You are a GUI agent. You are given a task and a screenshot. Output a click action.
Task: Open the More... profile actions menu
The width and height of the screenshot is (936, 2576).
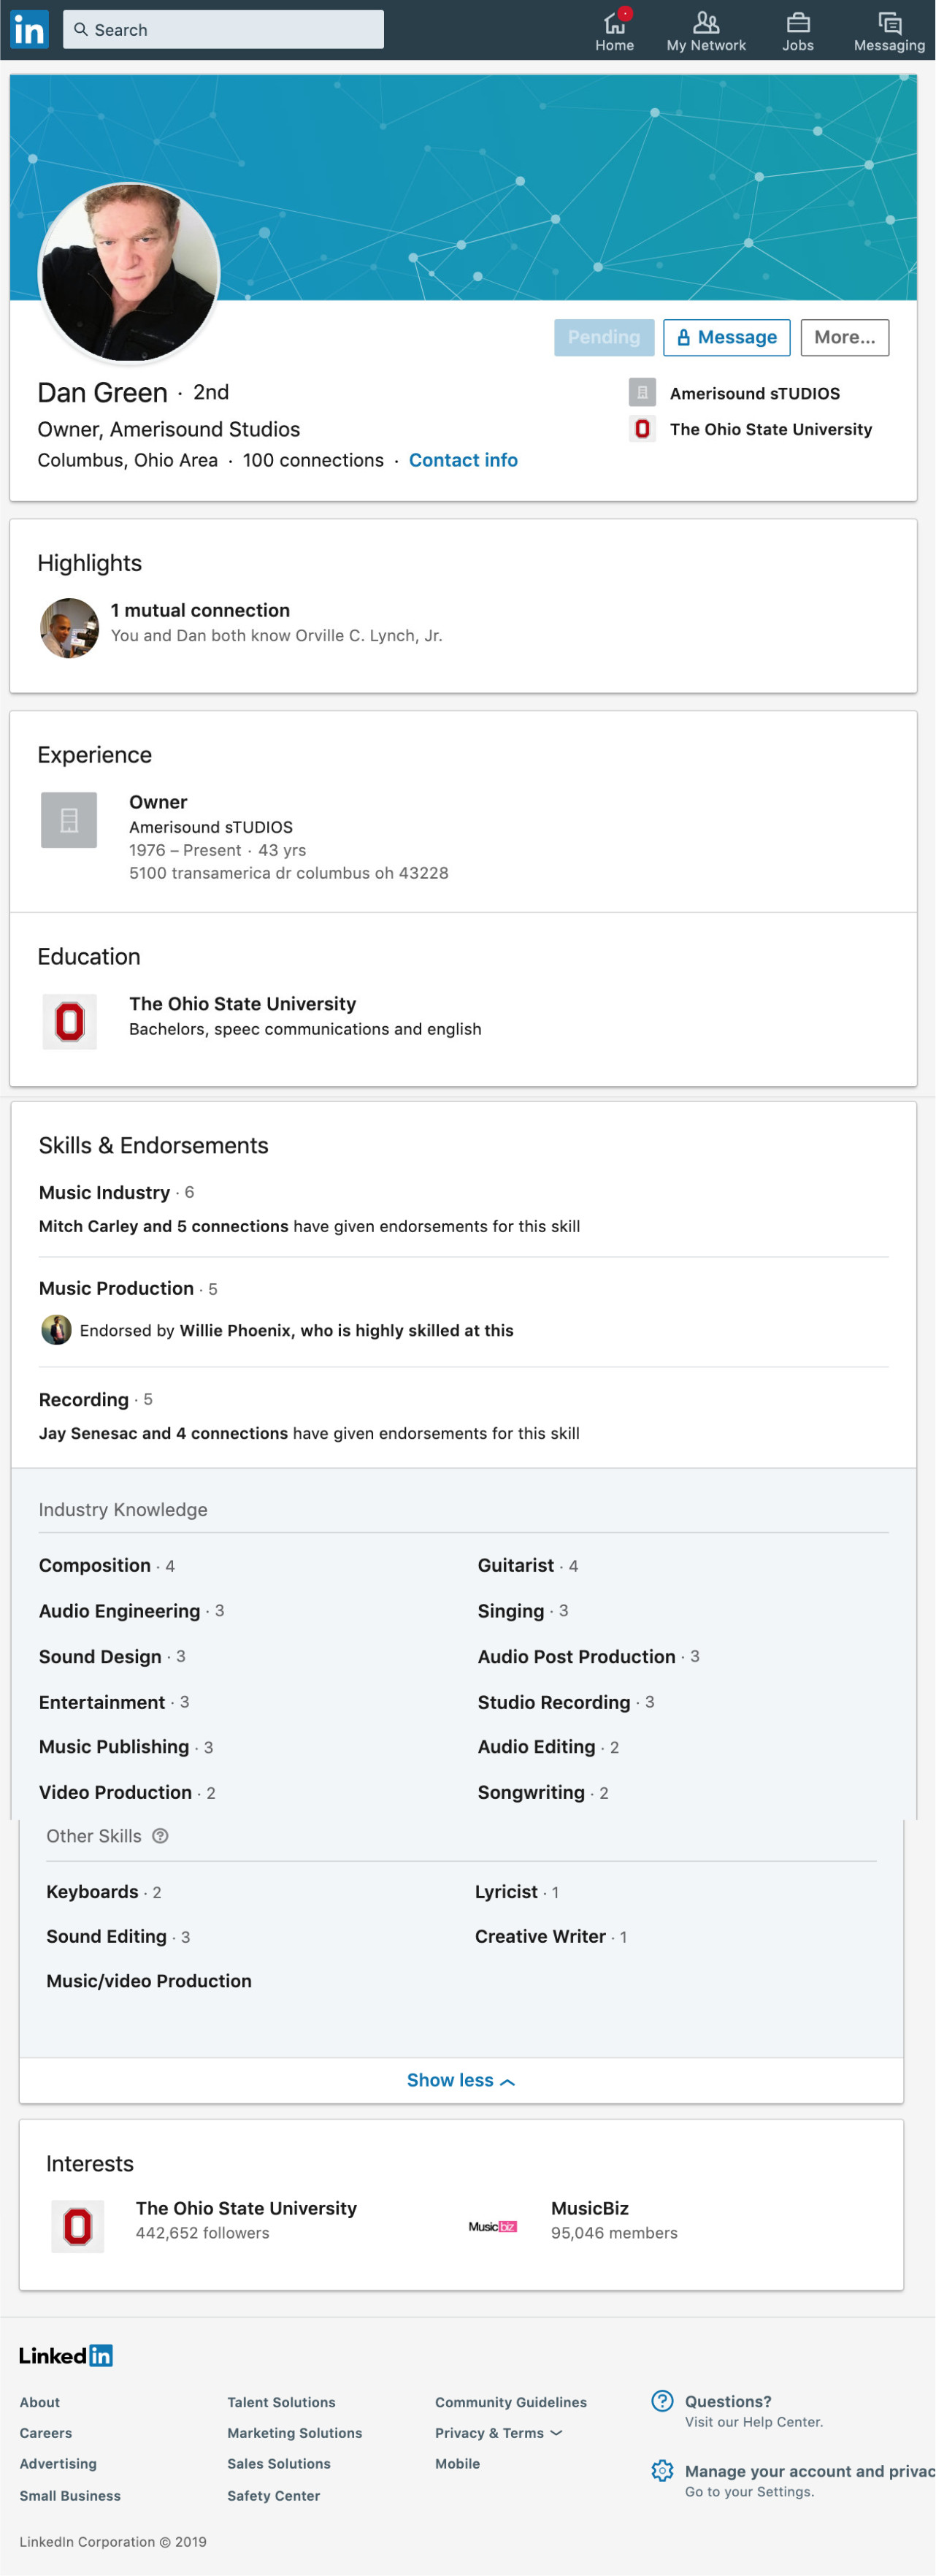coord(844,338)
